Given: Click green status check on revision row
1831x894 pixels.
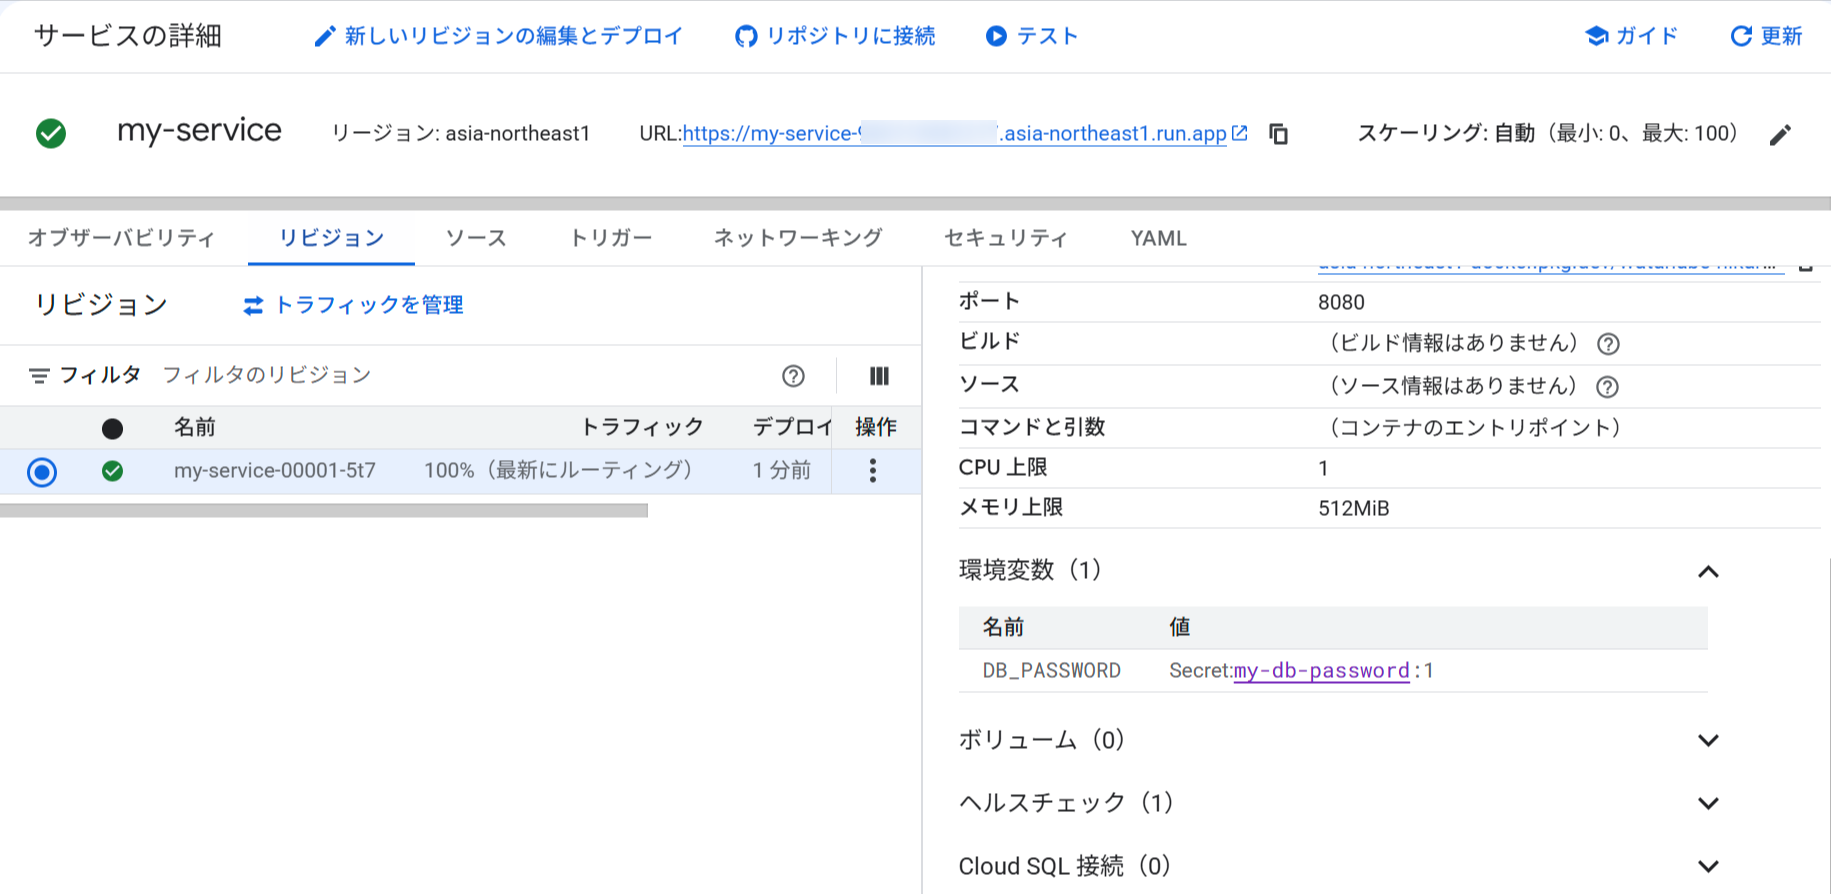Looking at the screenshot, I should point(113,471).
